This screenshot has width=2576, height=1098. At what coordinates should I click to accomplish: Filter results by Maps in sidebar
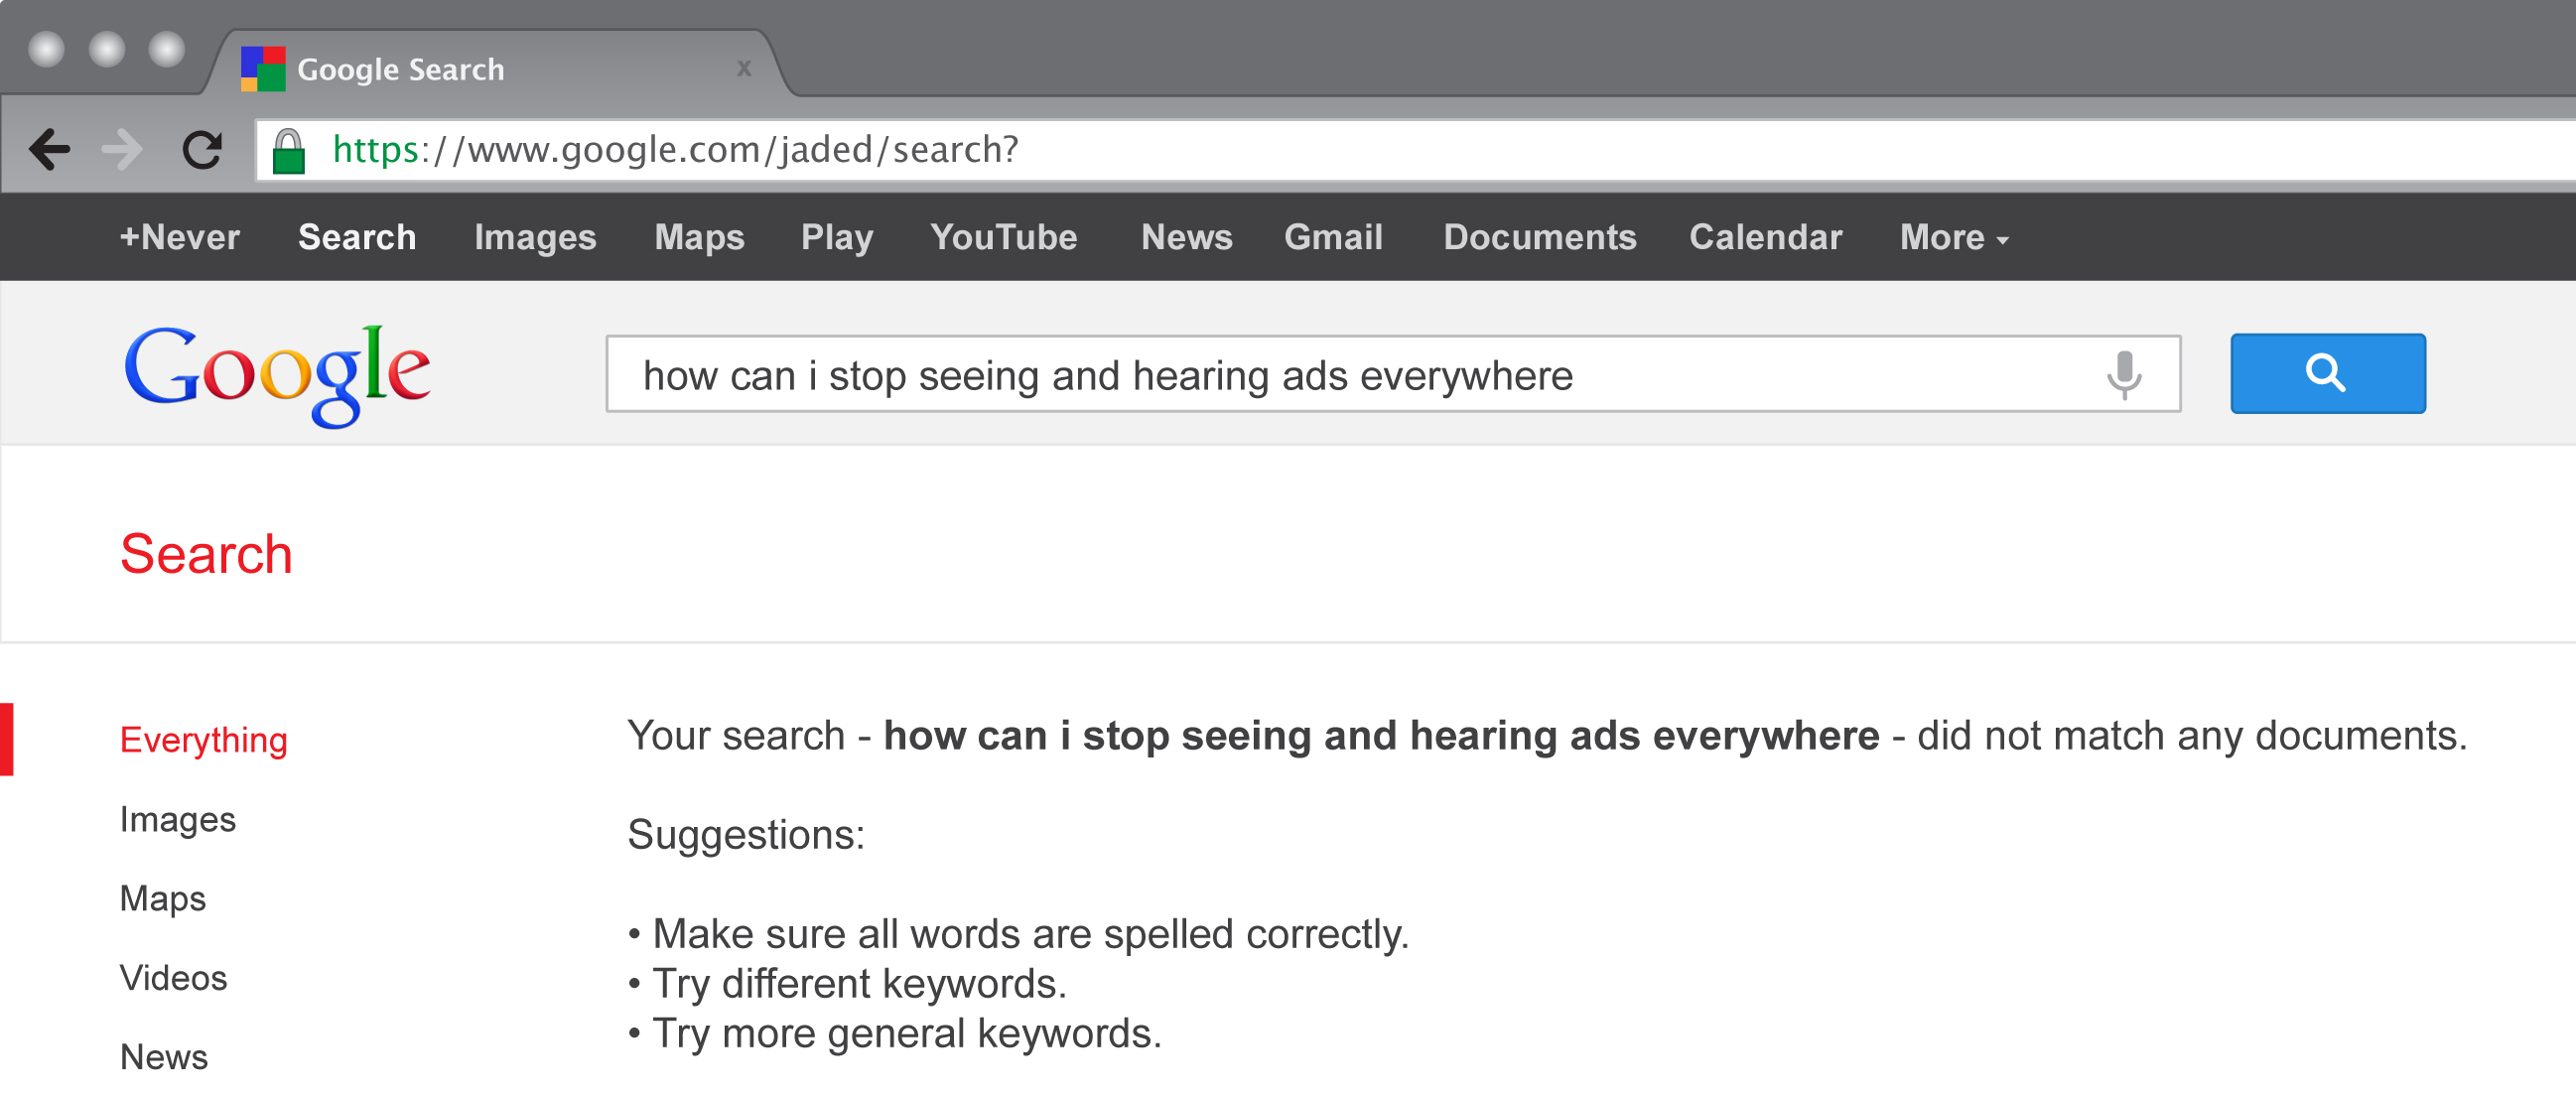162,899
